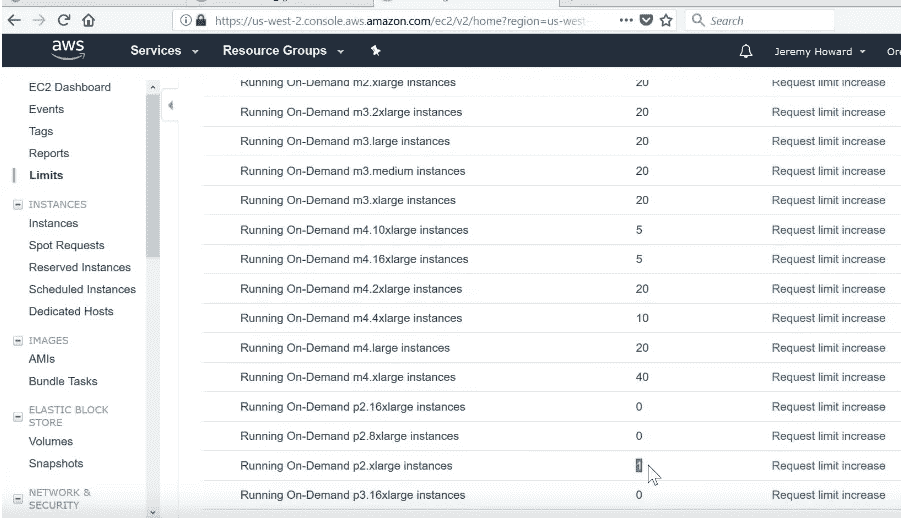Open the browser home page icon
901x518 pixels.
pos(88,20)
